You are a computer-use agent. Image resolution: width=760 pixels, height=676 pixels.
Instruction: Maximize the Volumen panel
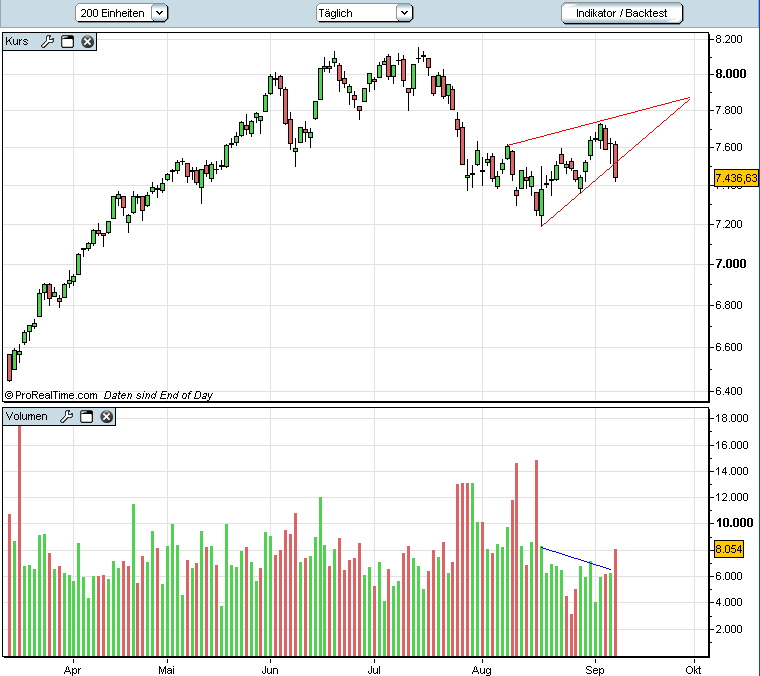click(x=86, y=416)
